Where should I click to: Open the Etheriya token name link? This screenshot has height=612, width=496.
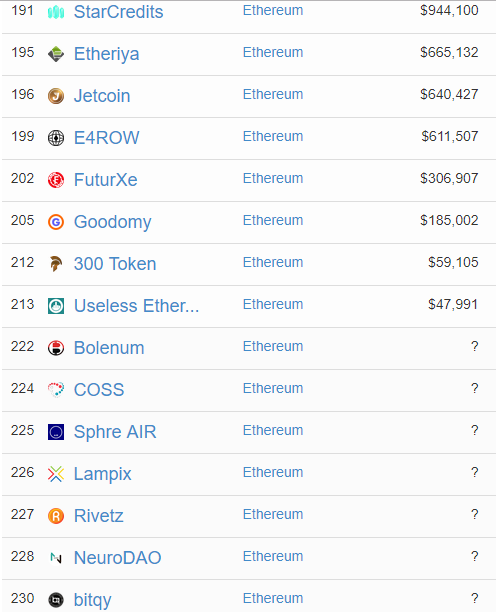107,54
